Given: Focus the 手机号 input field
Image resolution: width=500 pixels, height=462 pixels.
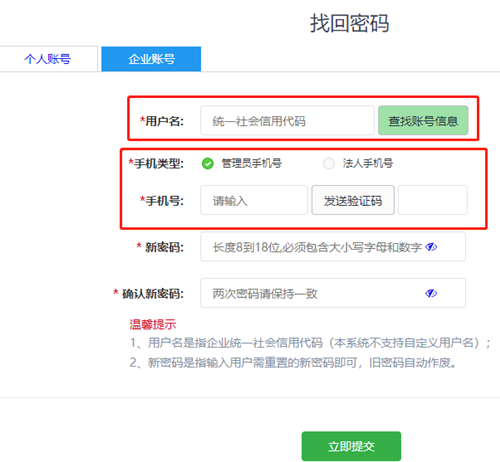Looking at the screenshot, I should pos(254,200).
